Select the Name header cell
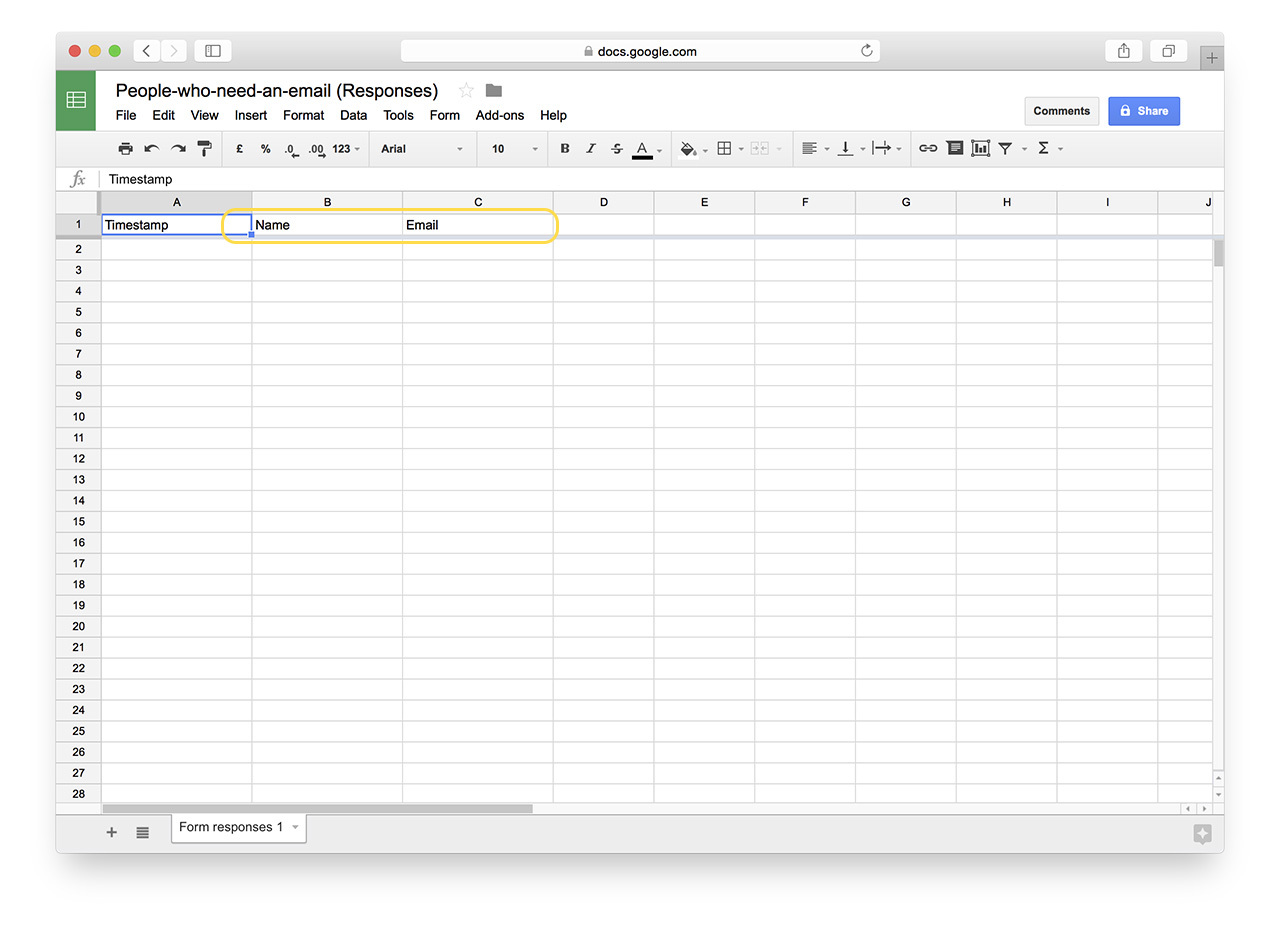This screenshot has height=933, width=1280. pyautogui.click(x=327, y=225)
